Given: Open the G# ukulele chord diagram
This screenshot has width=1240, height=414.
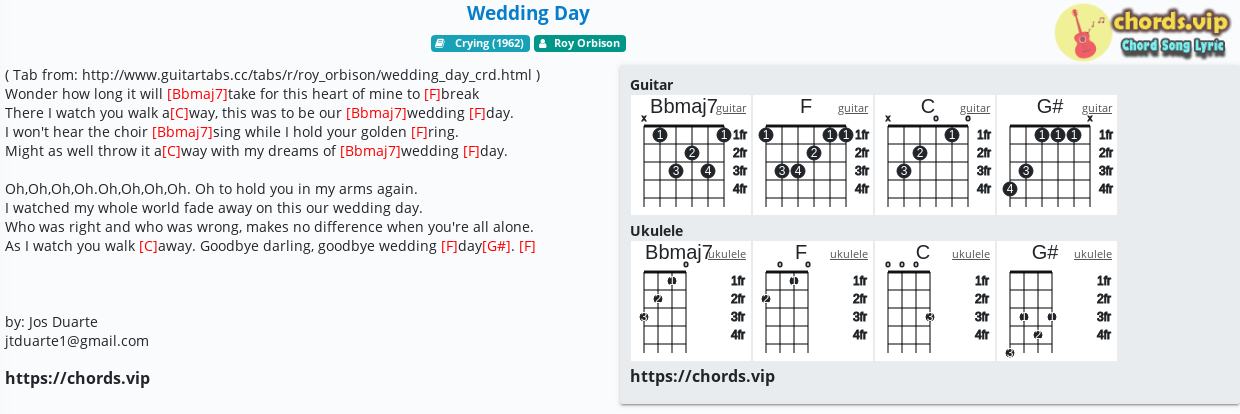Looking at the screenshot, I should [x=1057, y=301].
